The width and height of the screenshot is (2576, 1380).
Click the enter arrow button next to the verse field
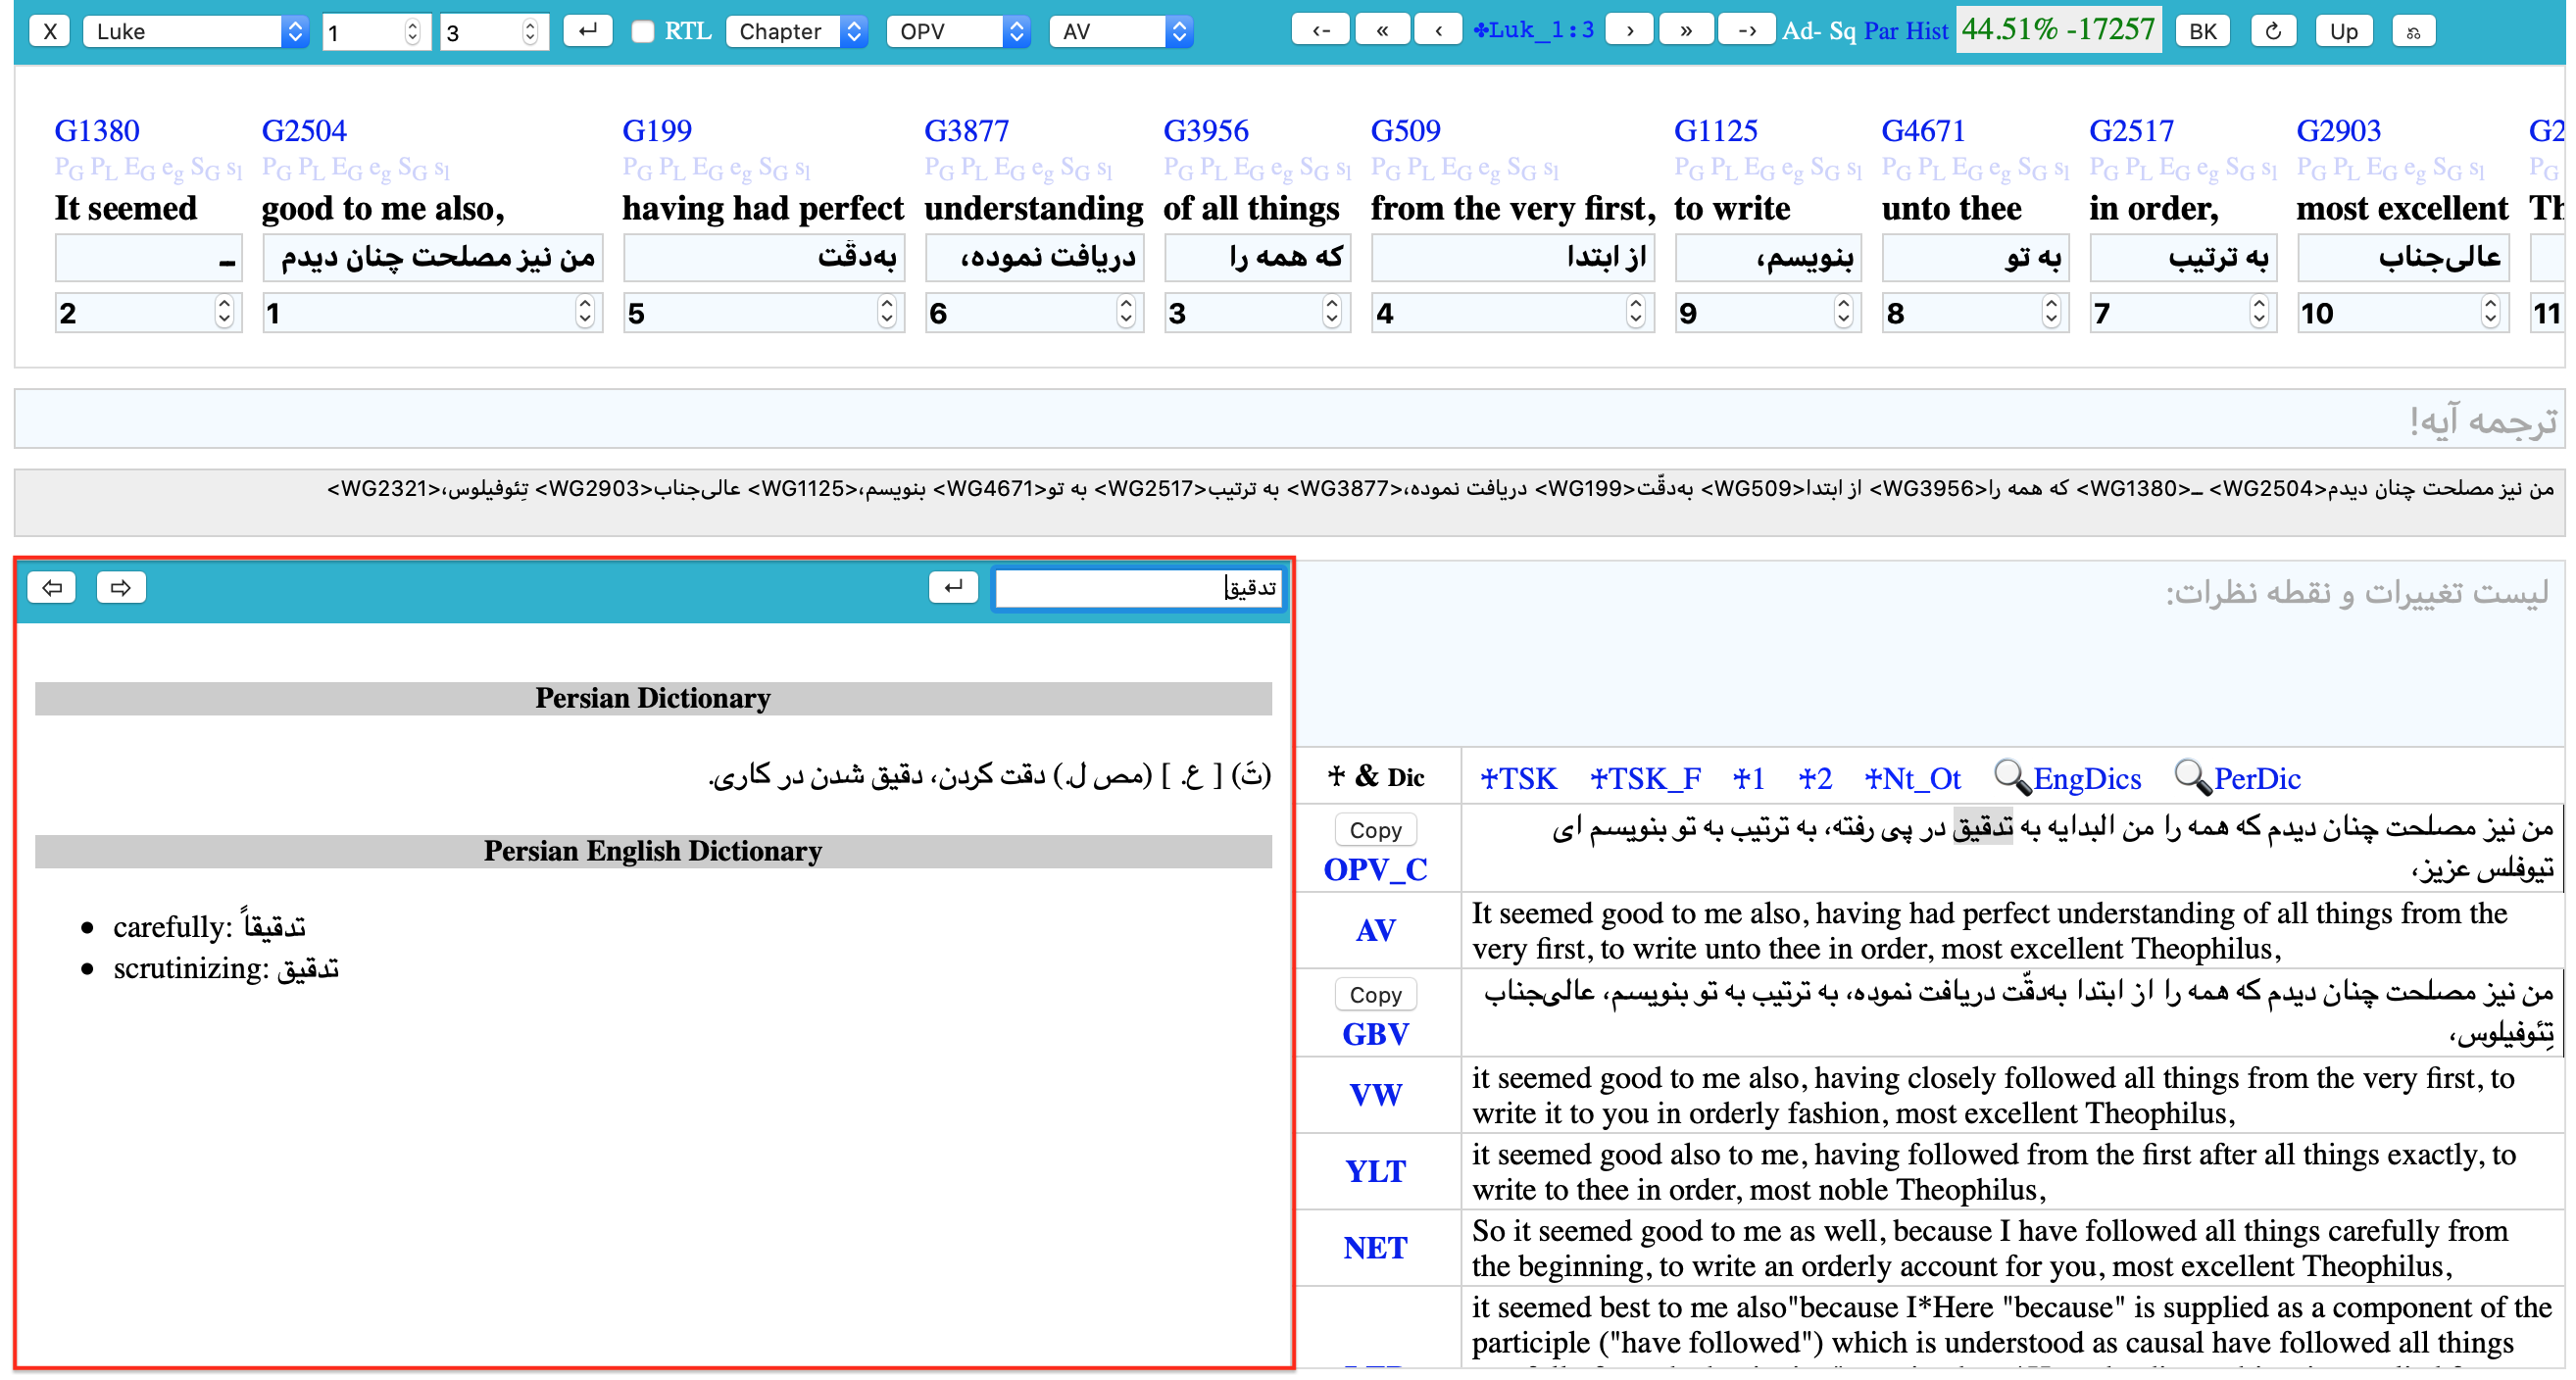click(587, 31)
